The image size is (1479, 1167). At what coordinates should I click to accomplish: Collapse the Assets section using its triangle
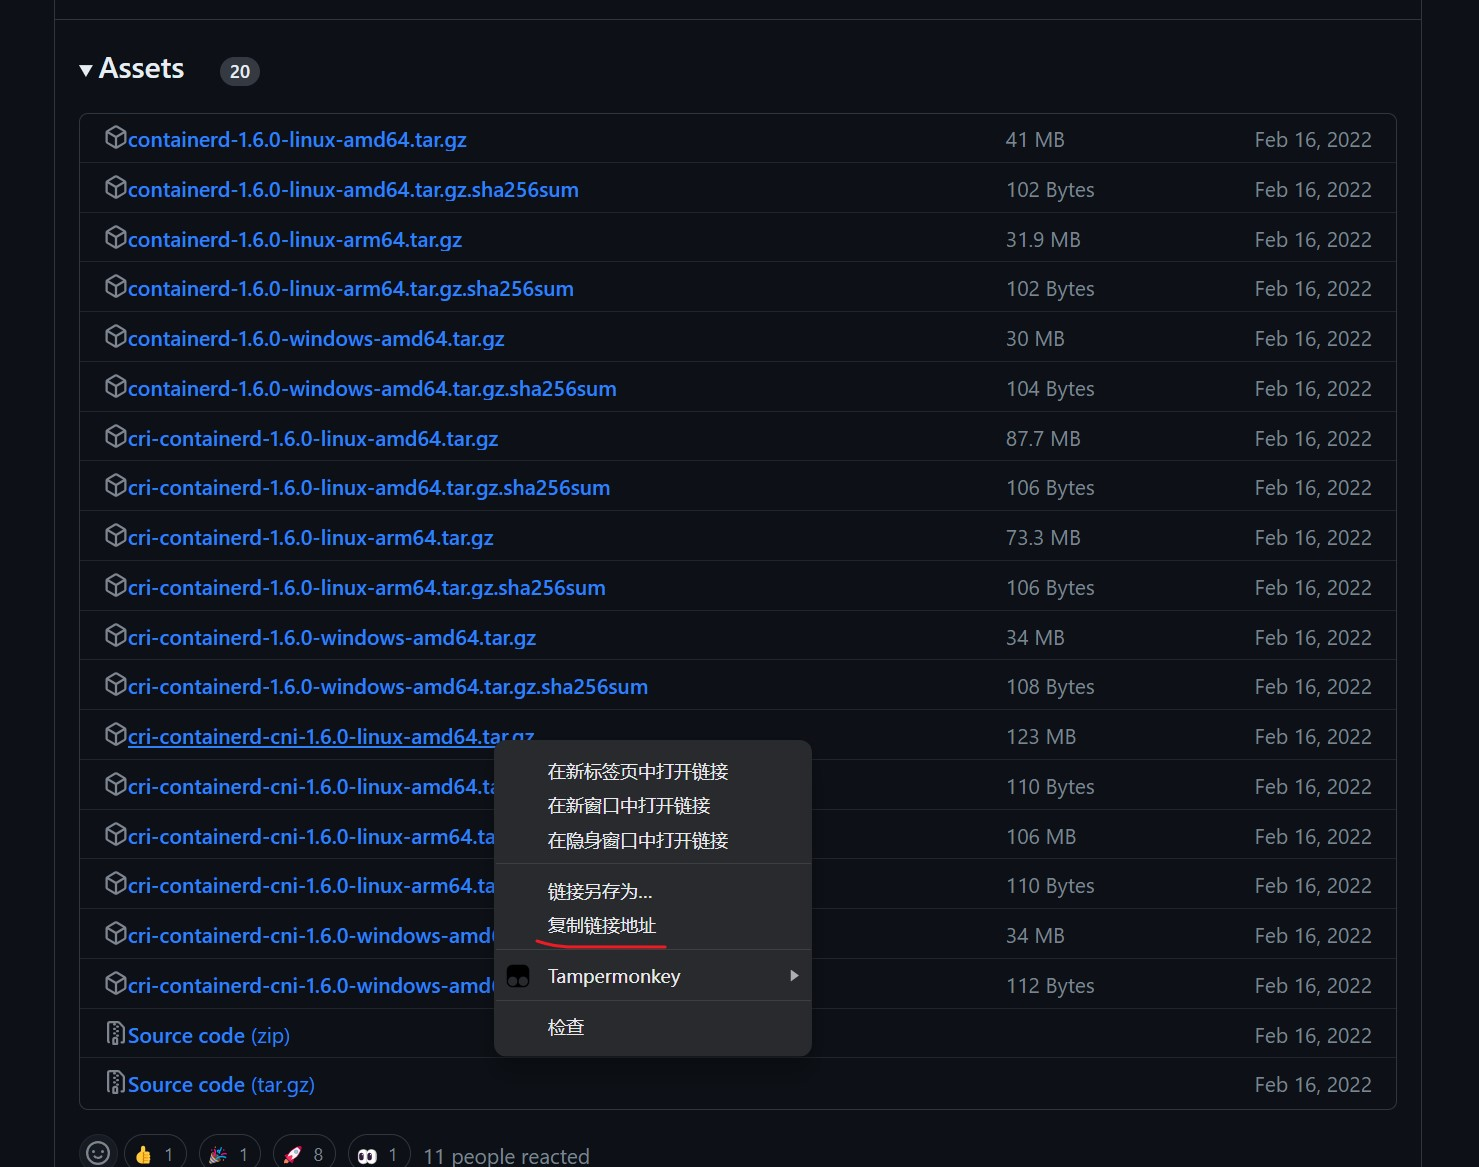(86, 69)
